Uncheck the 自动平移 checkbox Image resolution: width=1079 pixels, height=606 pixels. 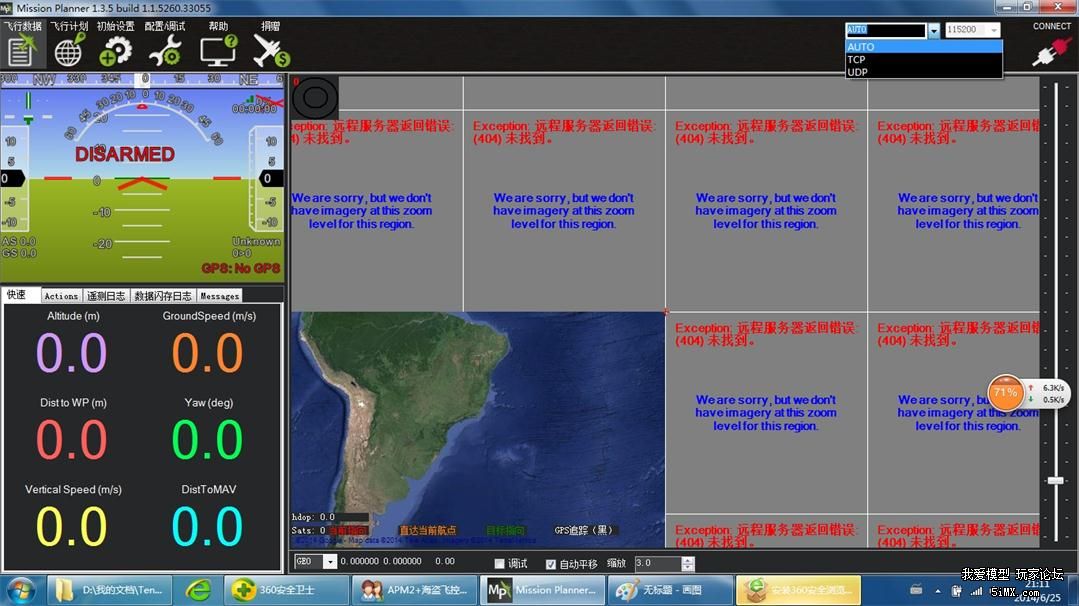point(551,564)
